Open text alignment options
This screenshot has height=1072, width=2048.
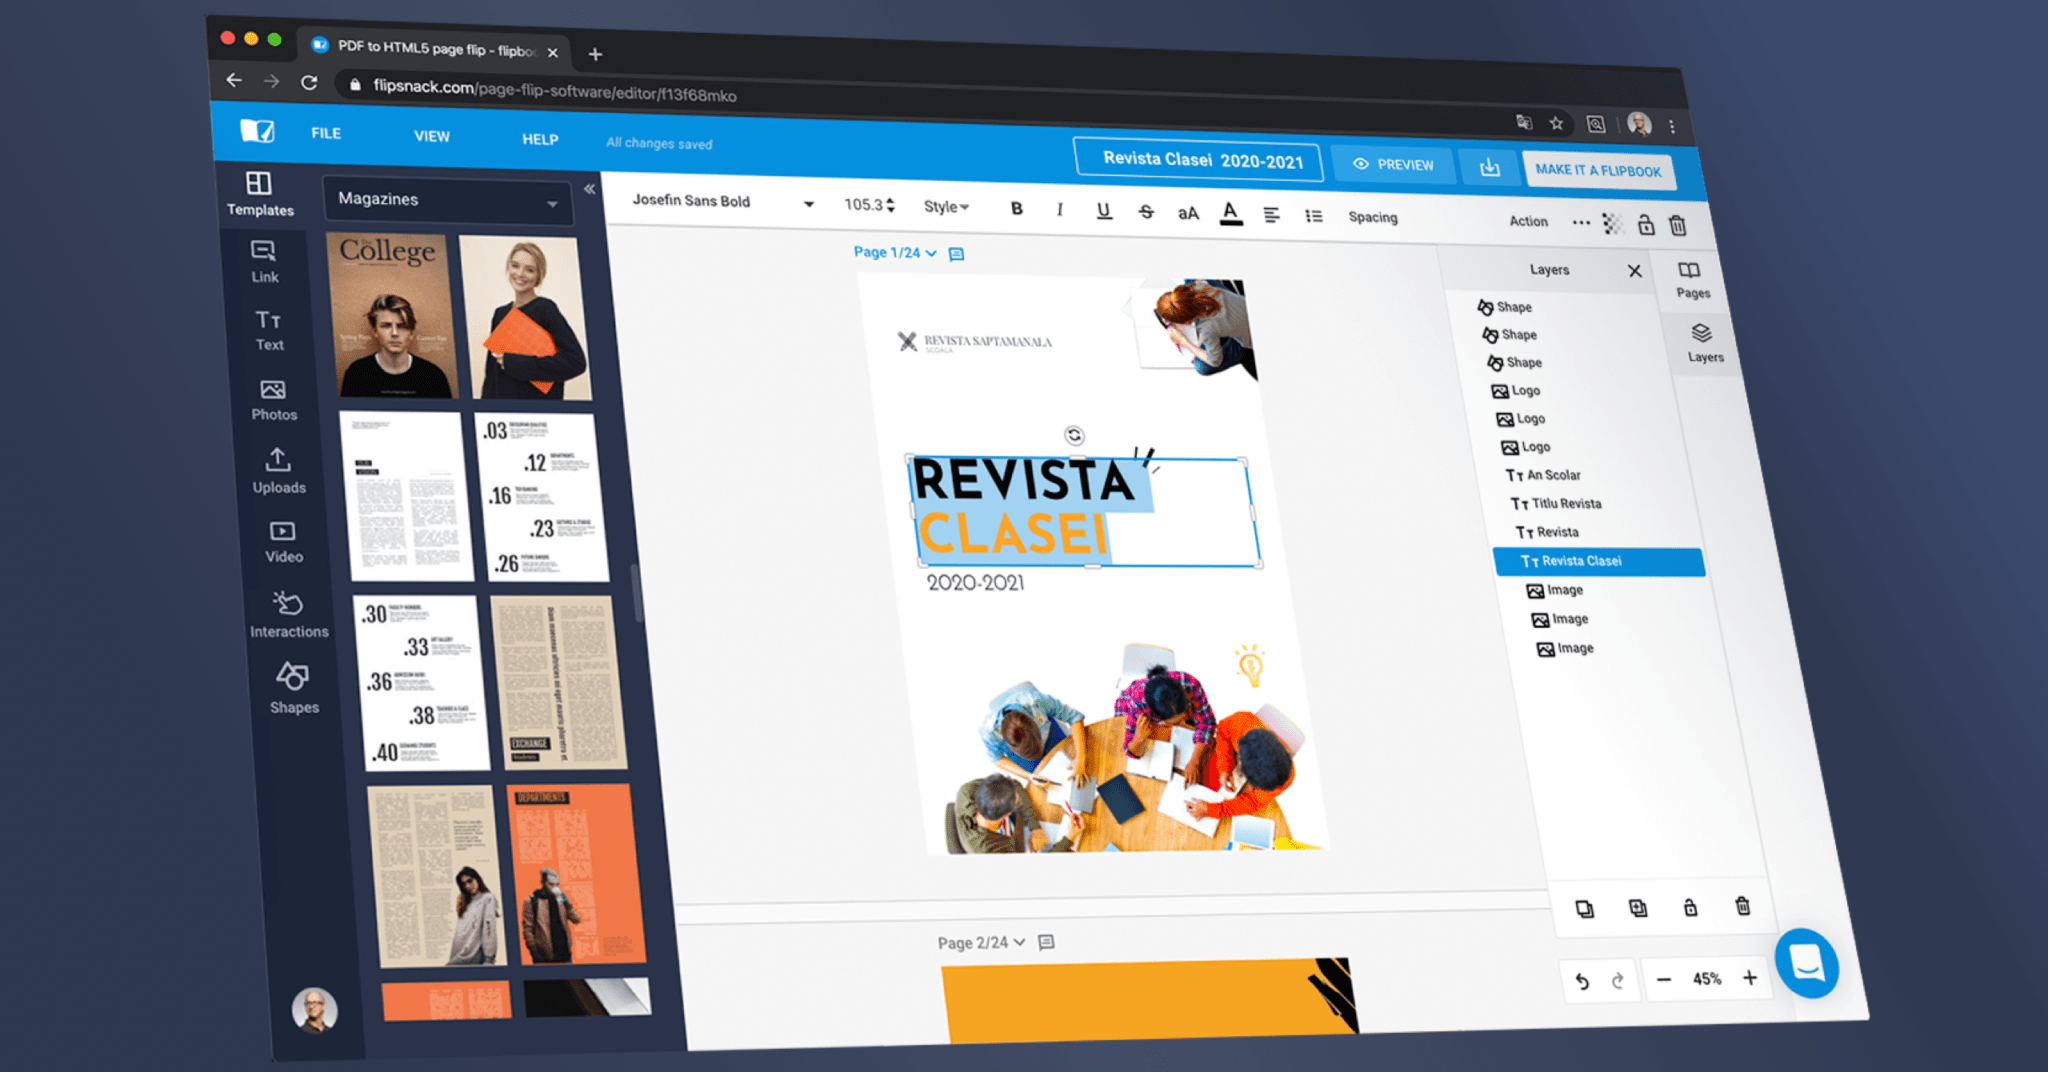pos(1271,214)
